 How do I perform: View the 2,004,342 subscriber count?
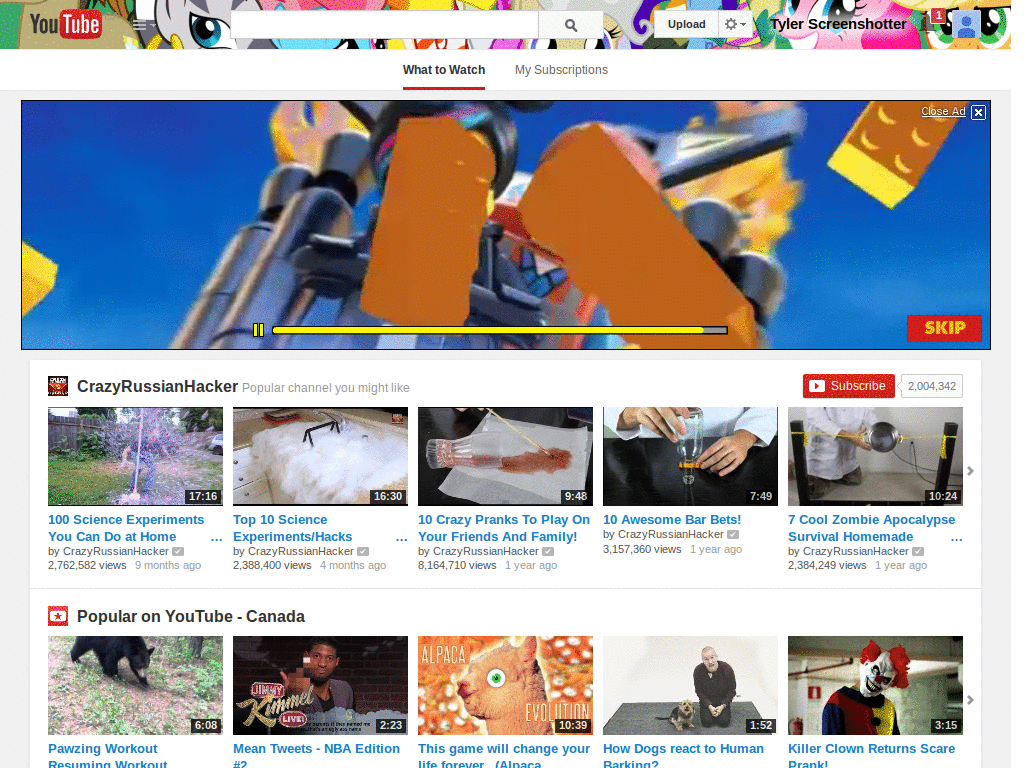(x=931, y=386)
